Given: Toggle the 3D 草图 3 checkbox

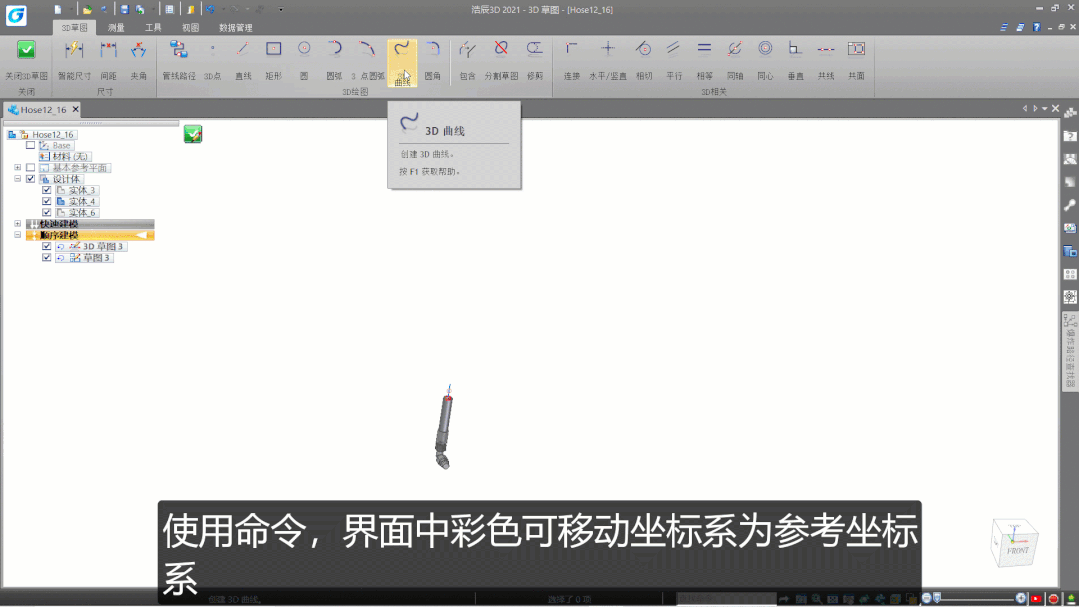Looking at the screenshot, I should pos(47,246).
